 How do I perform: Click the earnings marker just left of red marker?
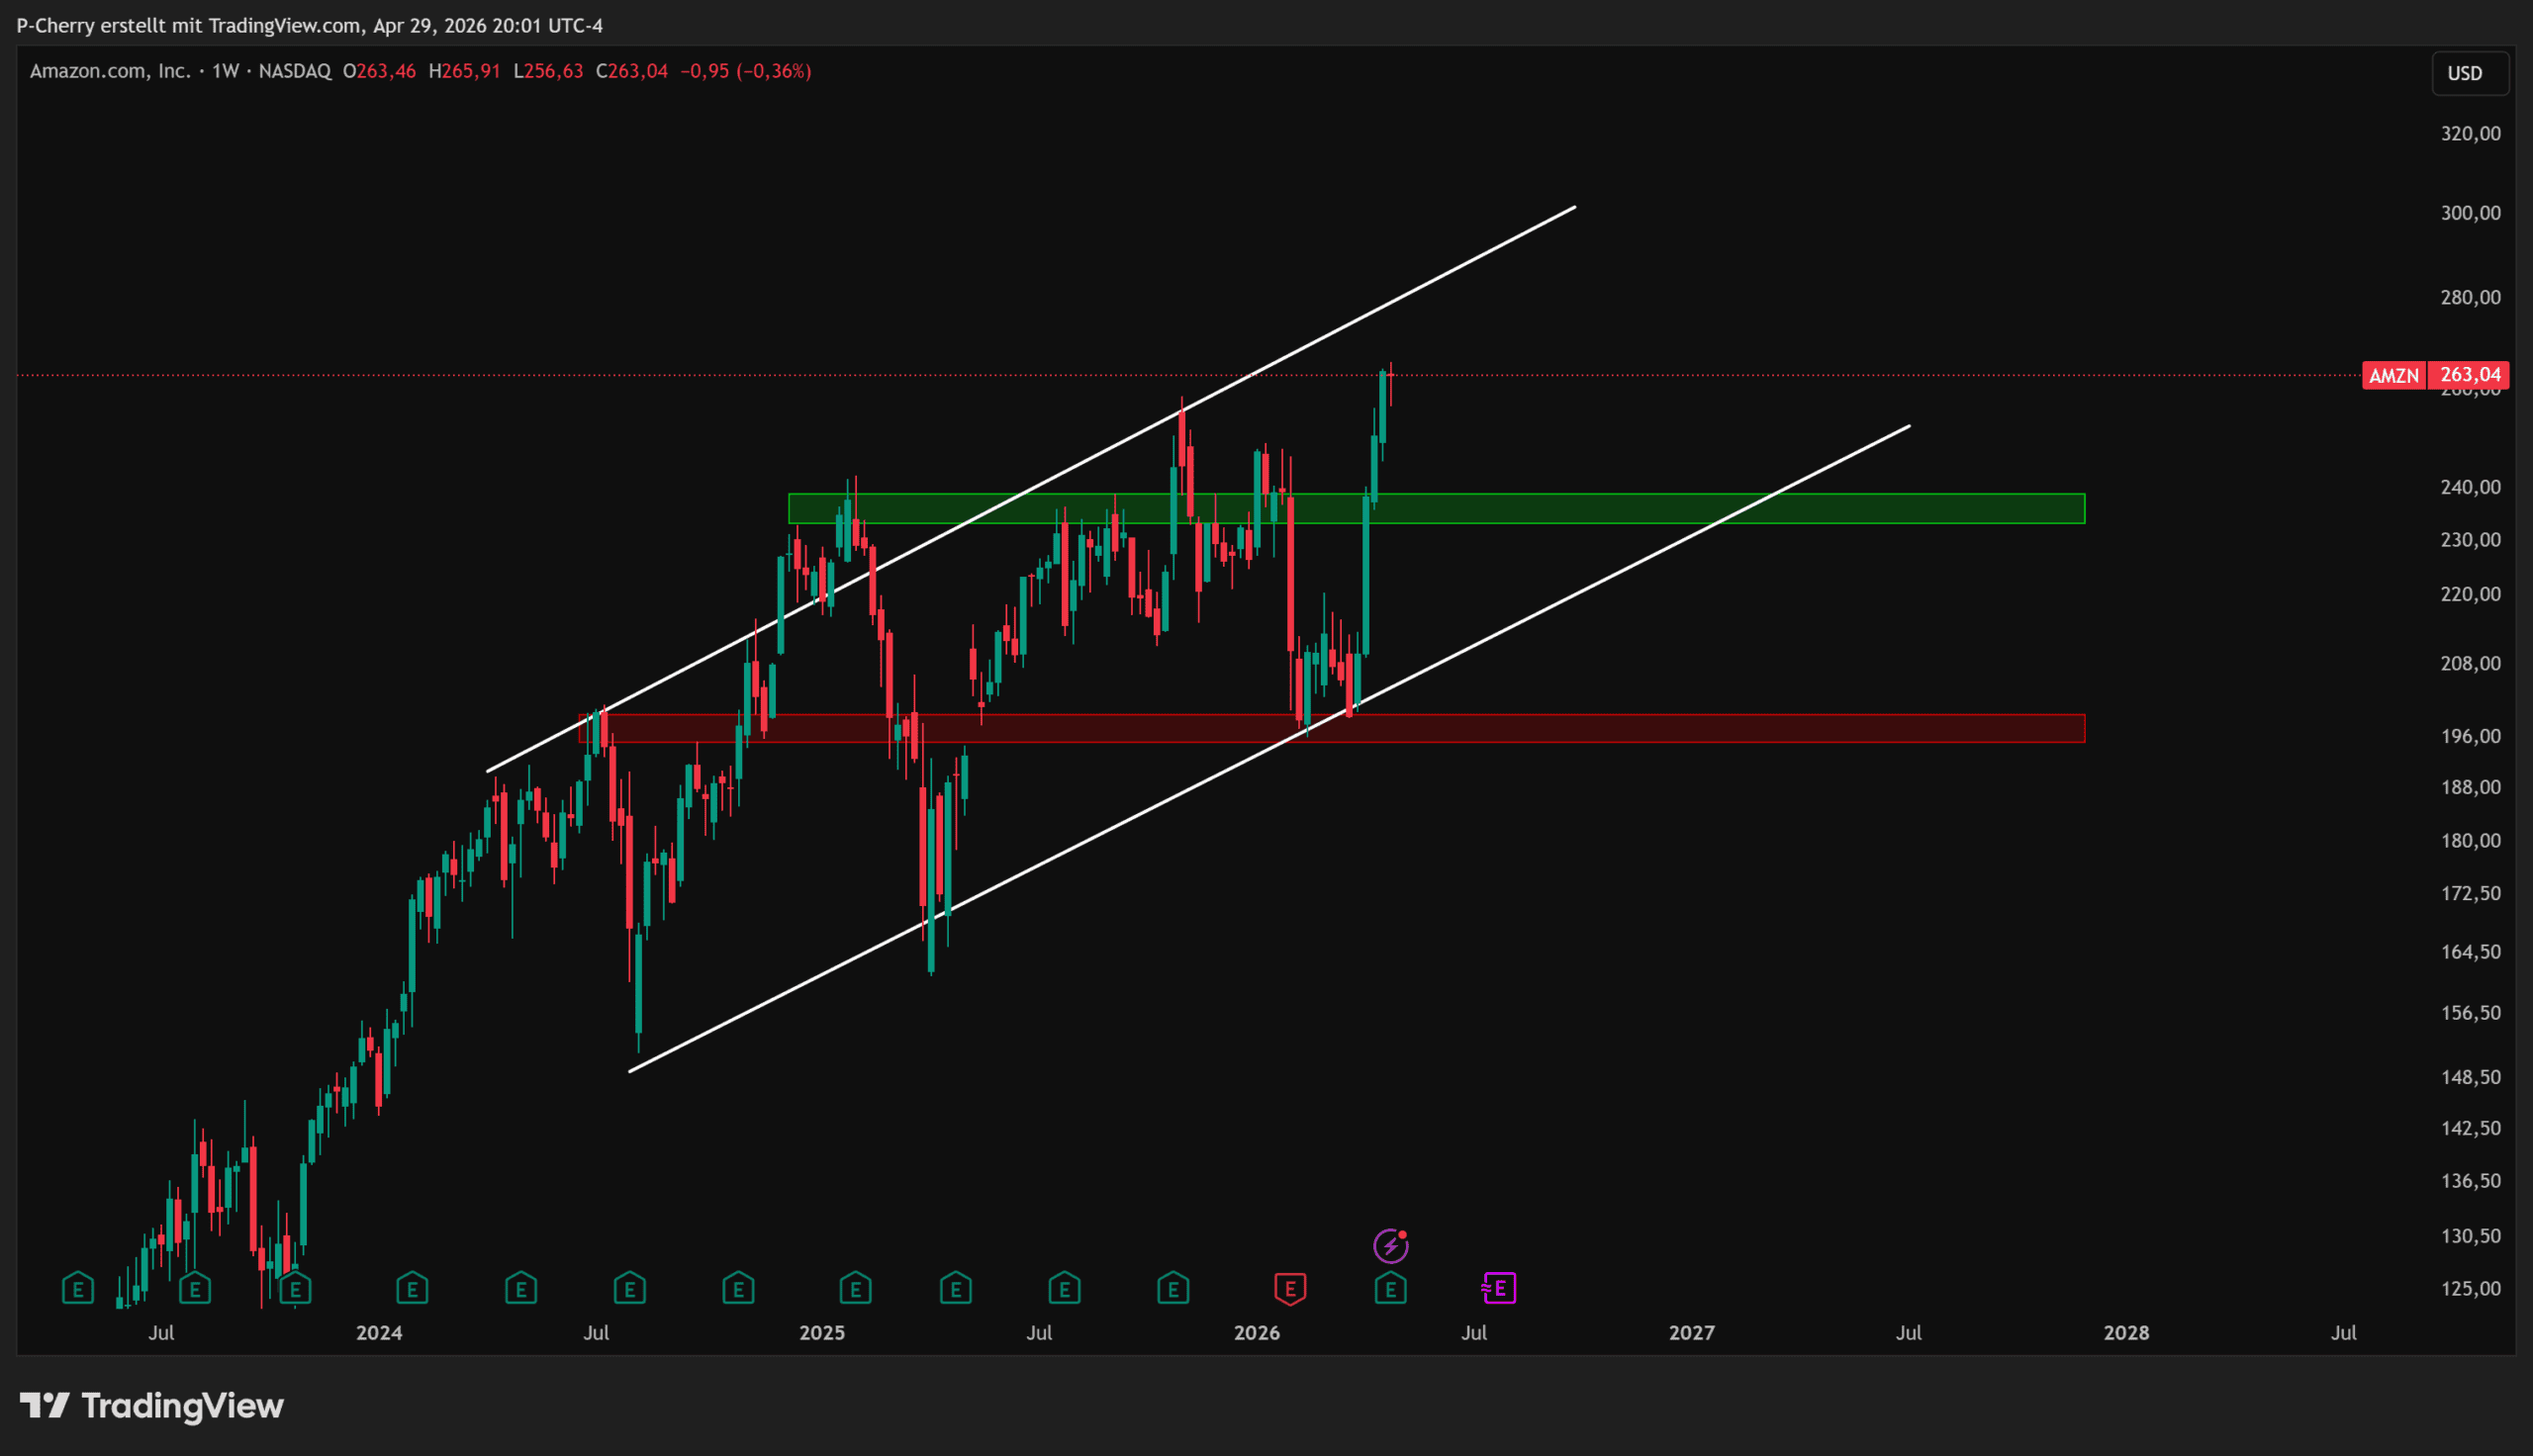(1173, 1288)
